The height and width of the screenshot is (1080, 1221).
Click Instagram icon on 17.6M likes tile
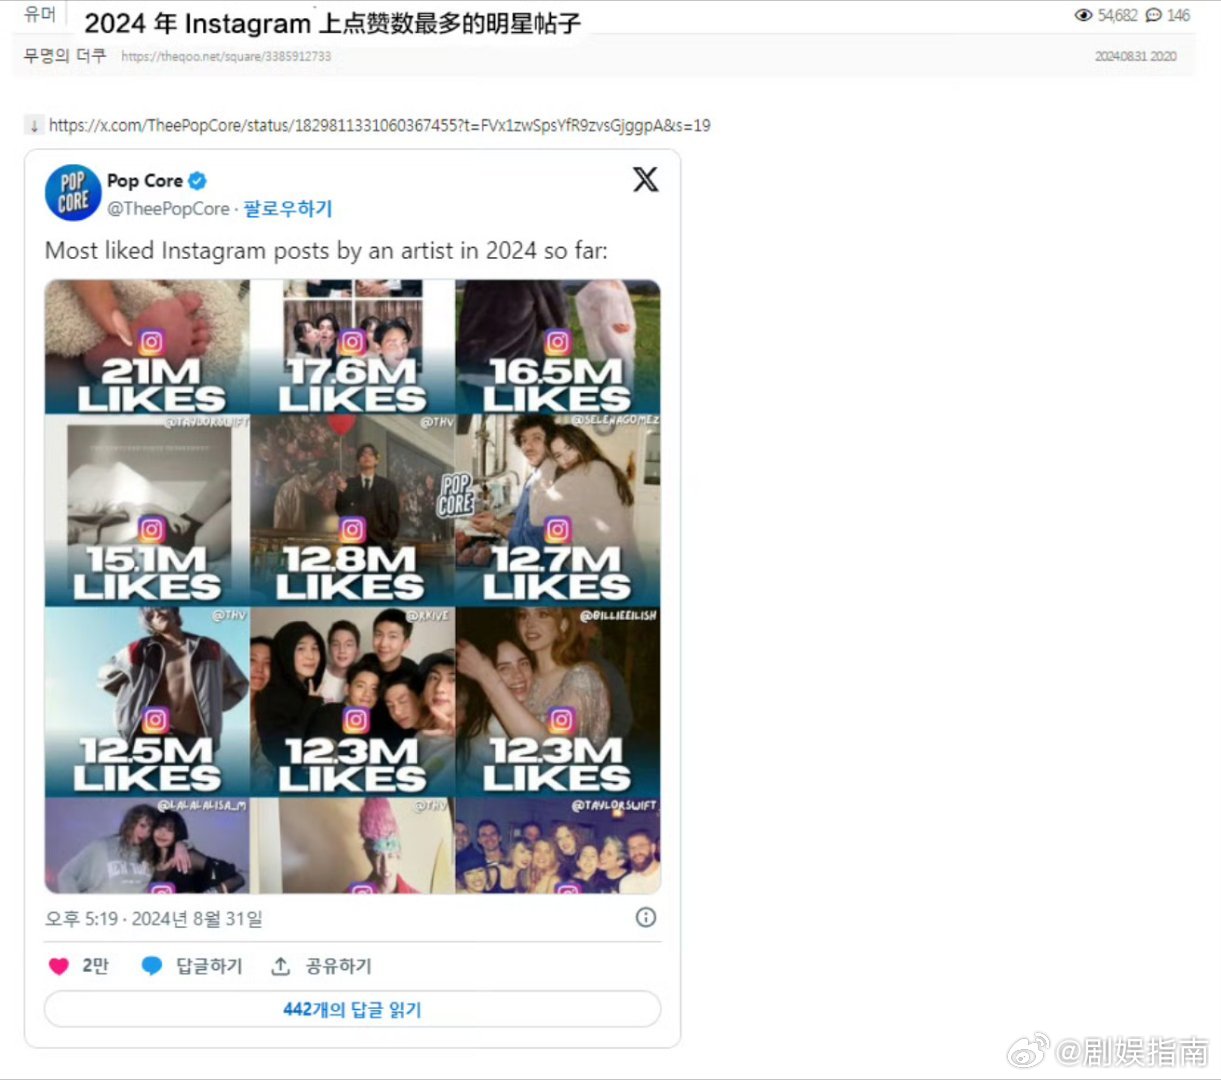(x=352, y=342)
